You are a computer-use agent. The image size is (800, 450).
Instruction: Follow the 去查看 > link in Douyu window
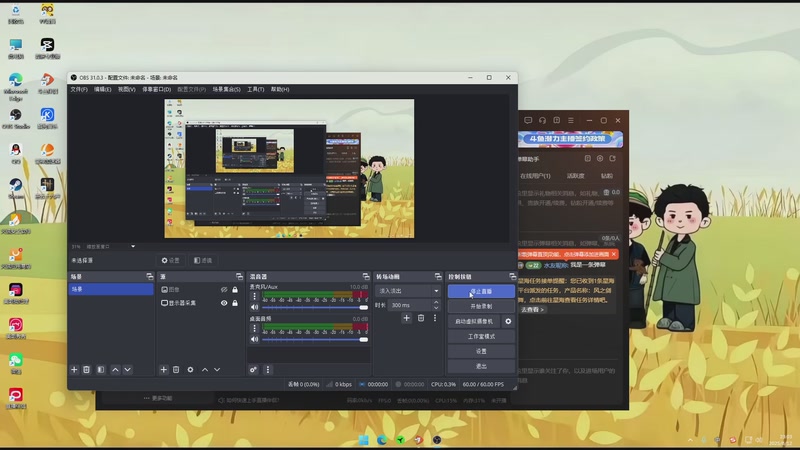tap(533, 310)
